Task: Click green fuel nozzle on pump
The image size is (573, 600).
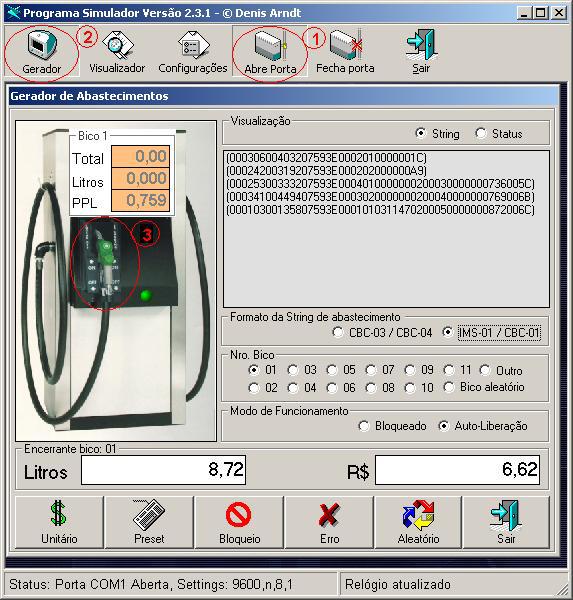Action: [107, 253]
